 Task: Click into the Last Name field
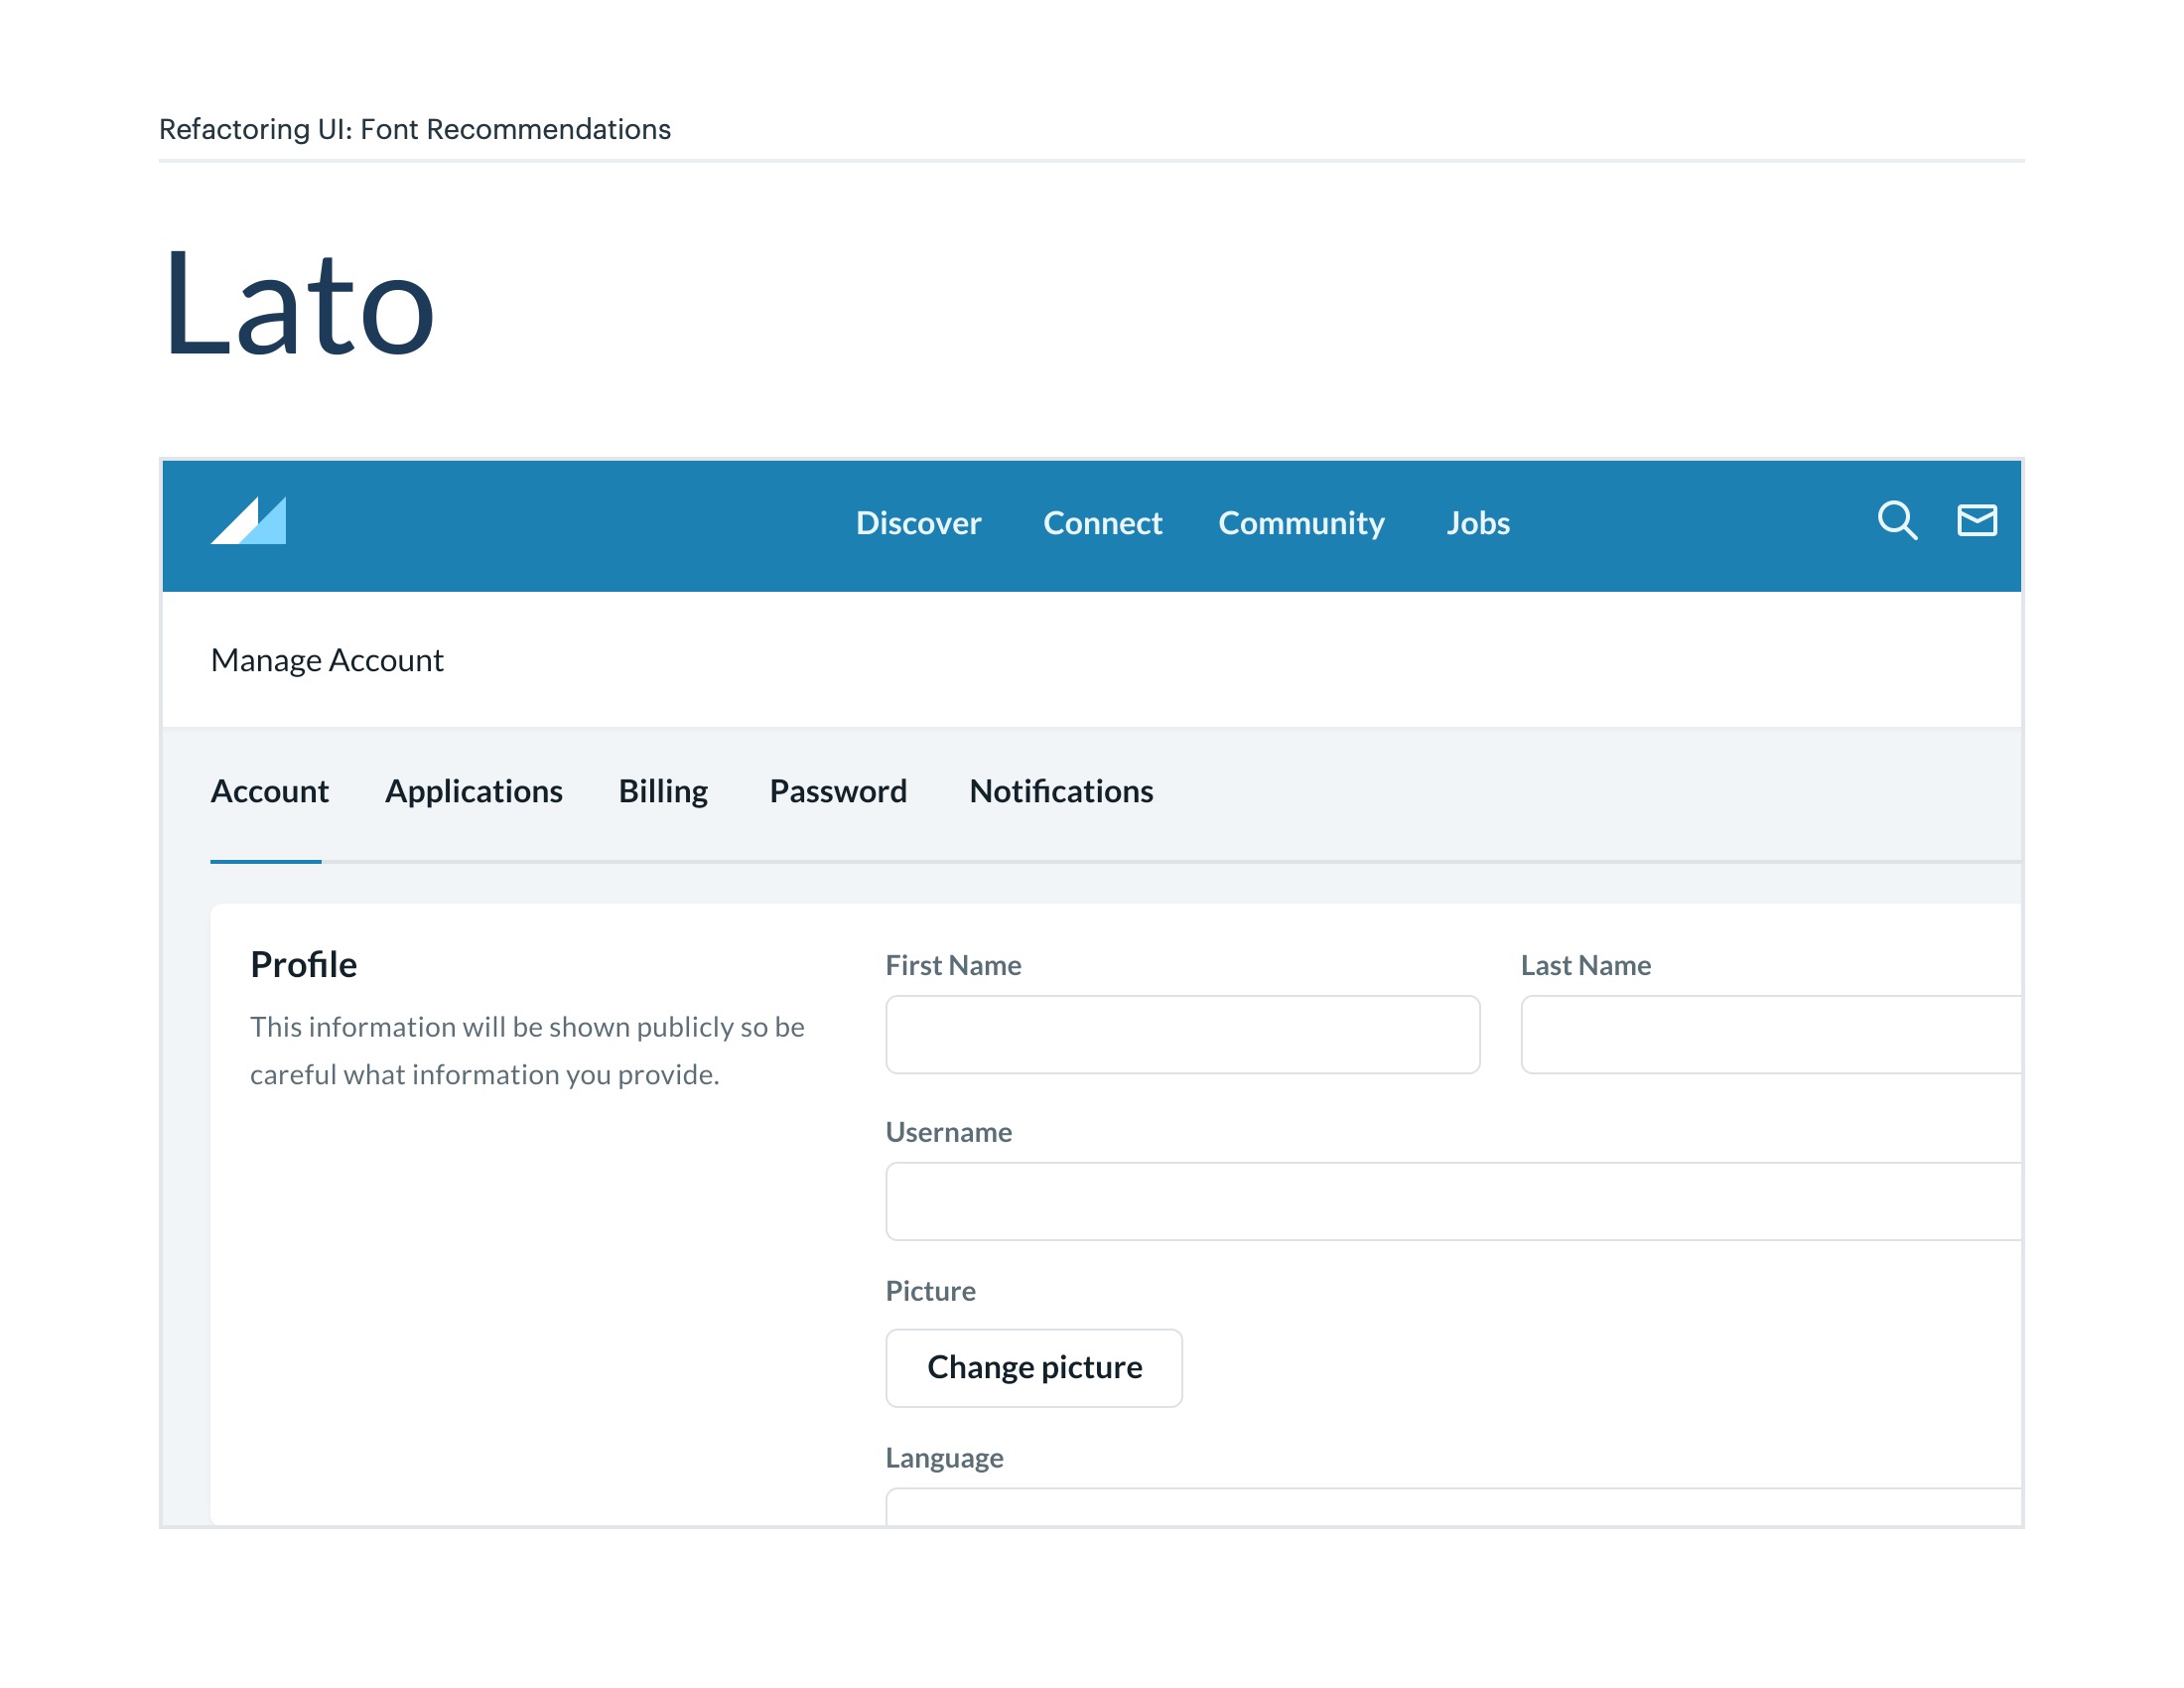pos(1770,1034)
